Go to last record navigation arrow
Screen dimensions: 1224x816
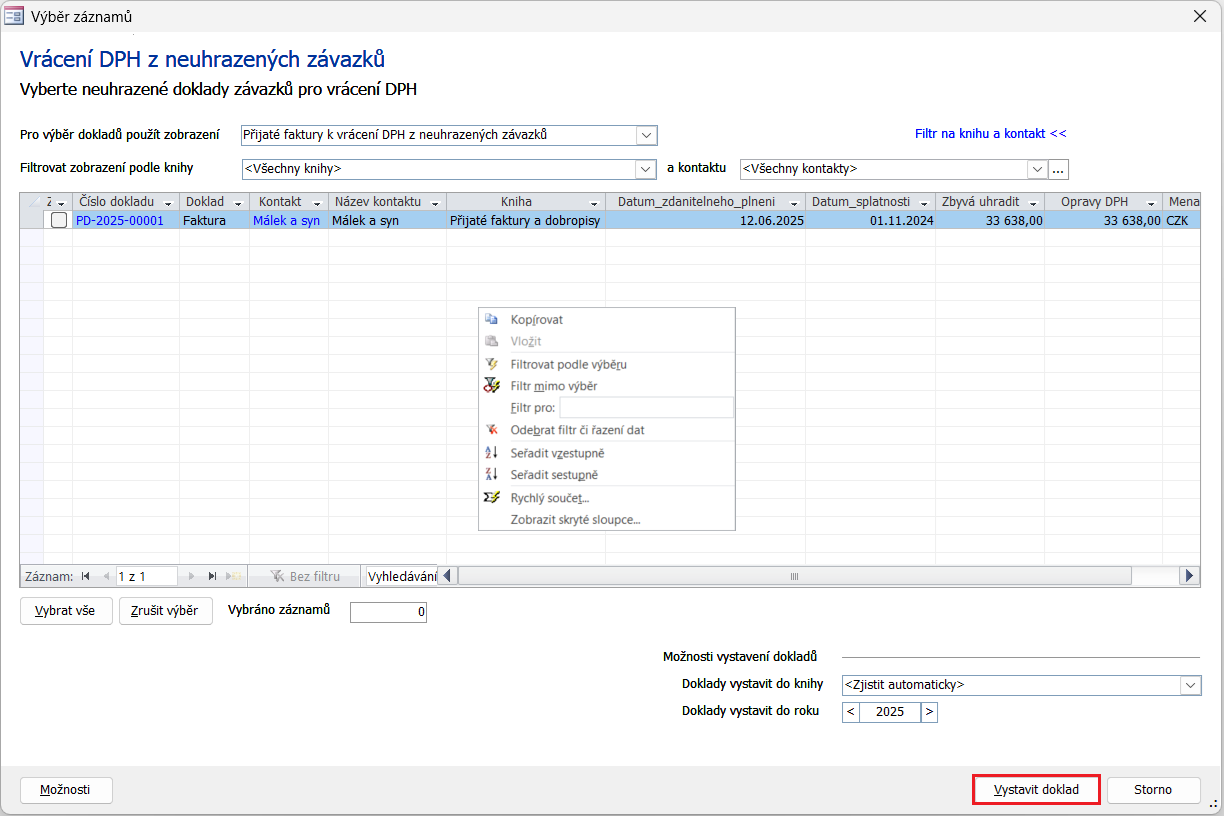click(212, 576)
